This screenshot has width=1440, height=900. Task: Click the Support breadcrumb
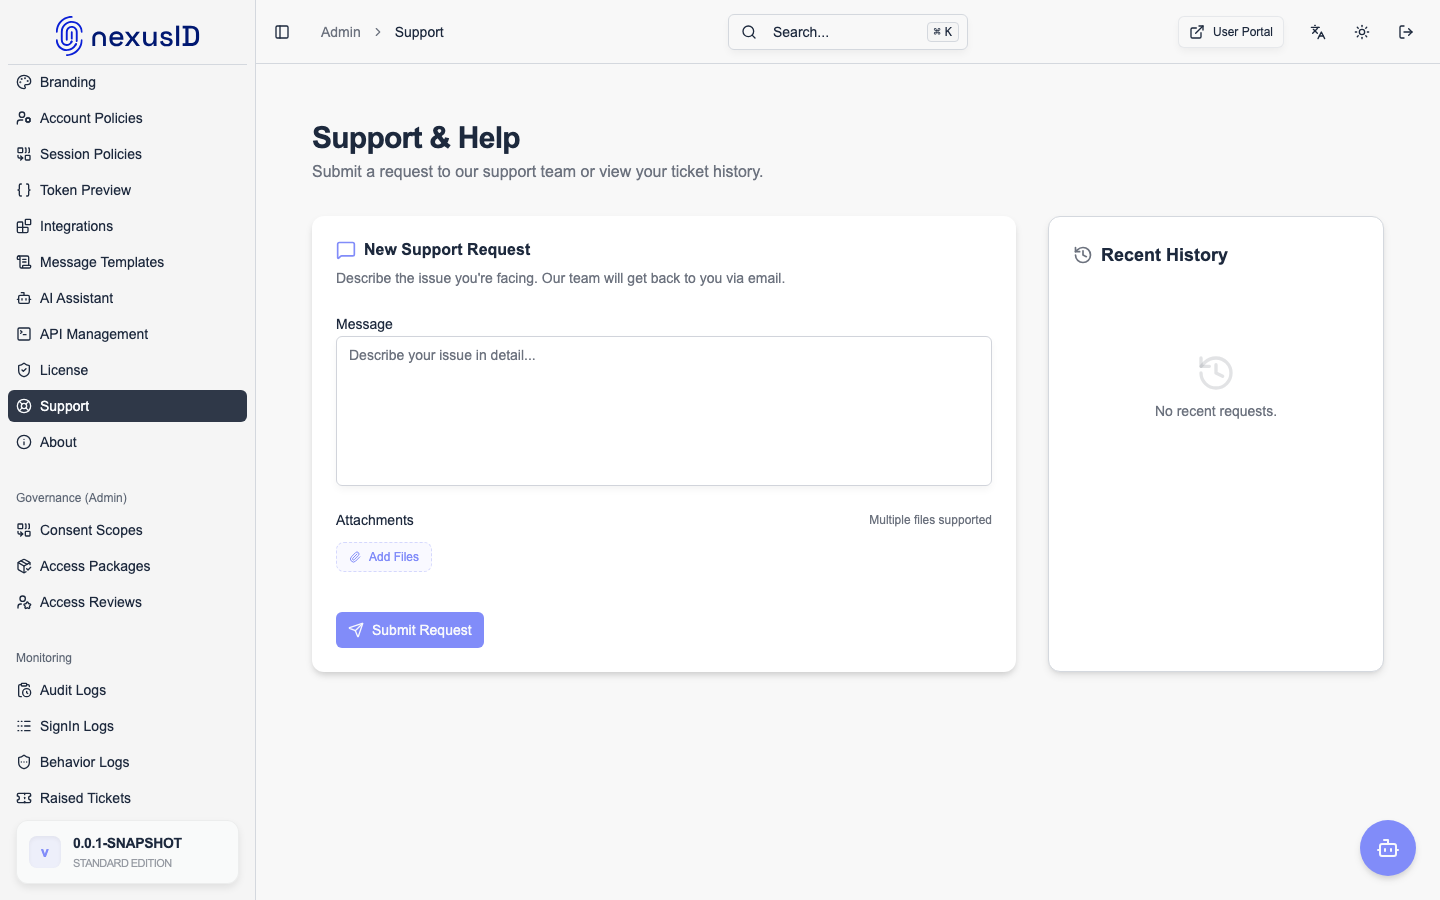point(419,32)
